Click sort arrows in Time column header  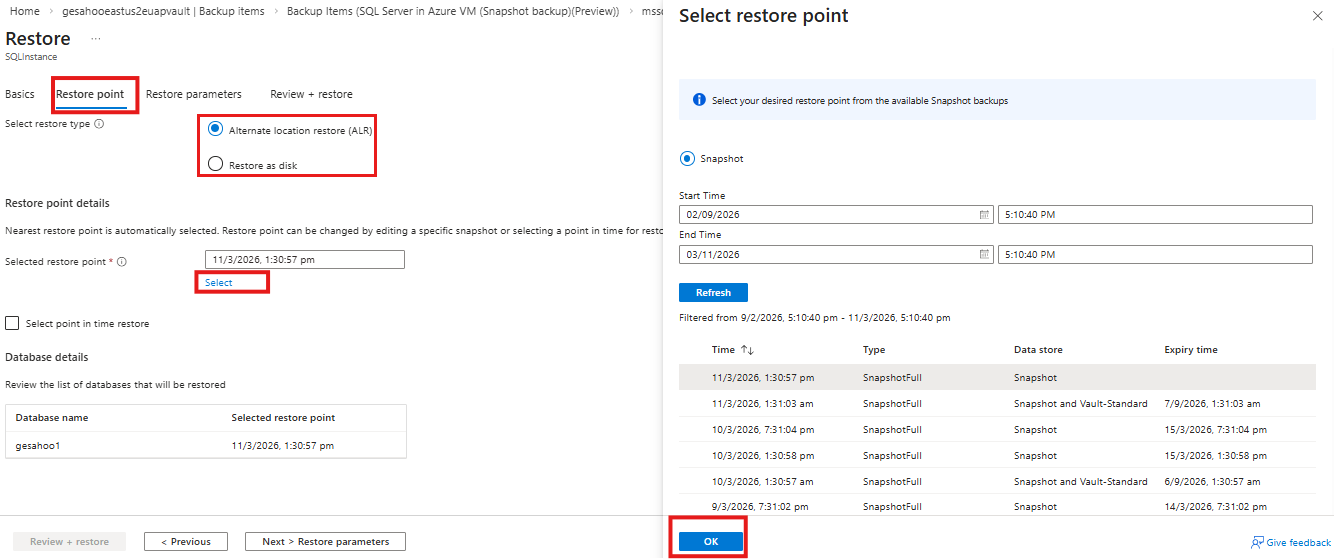click(747, 350)
